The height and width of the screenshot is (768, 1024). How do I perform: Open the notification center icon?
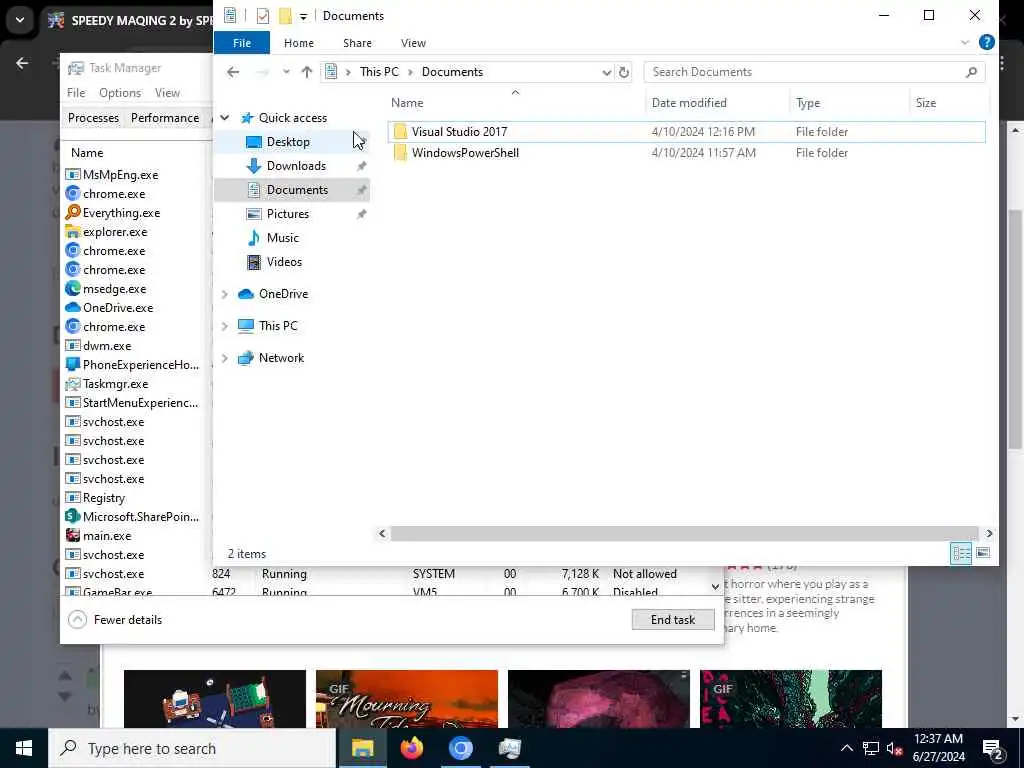(993, 749)
